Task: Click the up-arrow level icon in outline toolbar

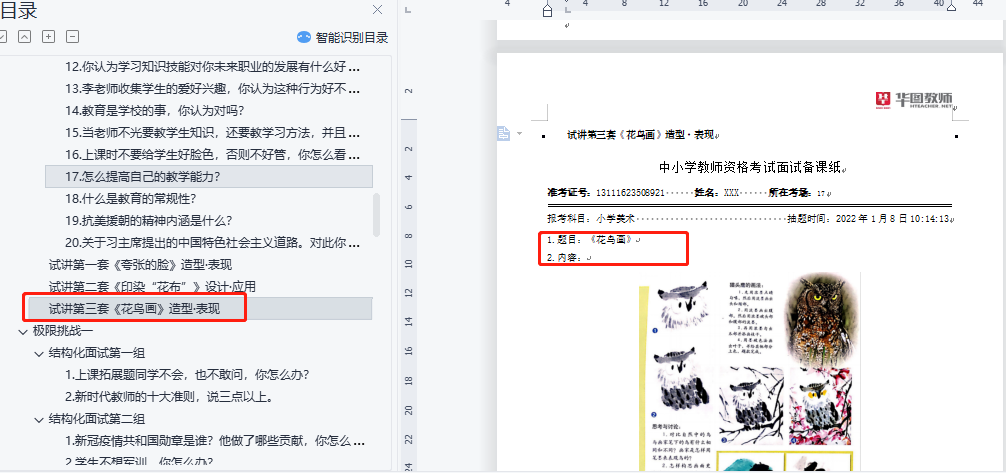Action: click(x=24, y=37)
